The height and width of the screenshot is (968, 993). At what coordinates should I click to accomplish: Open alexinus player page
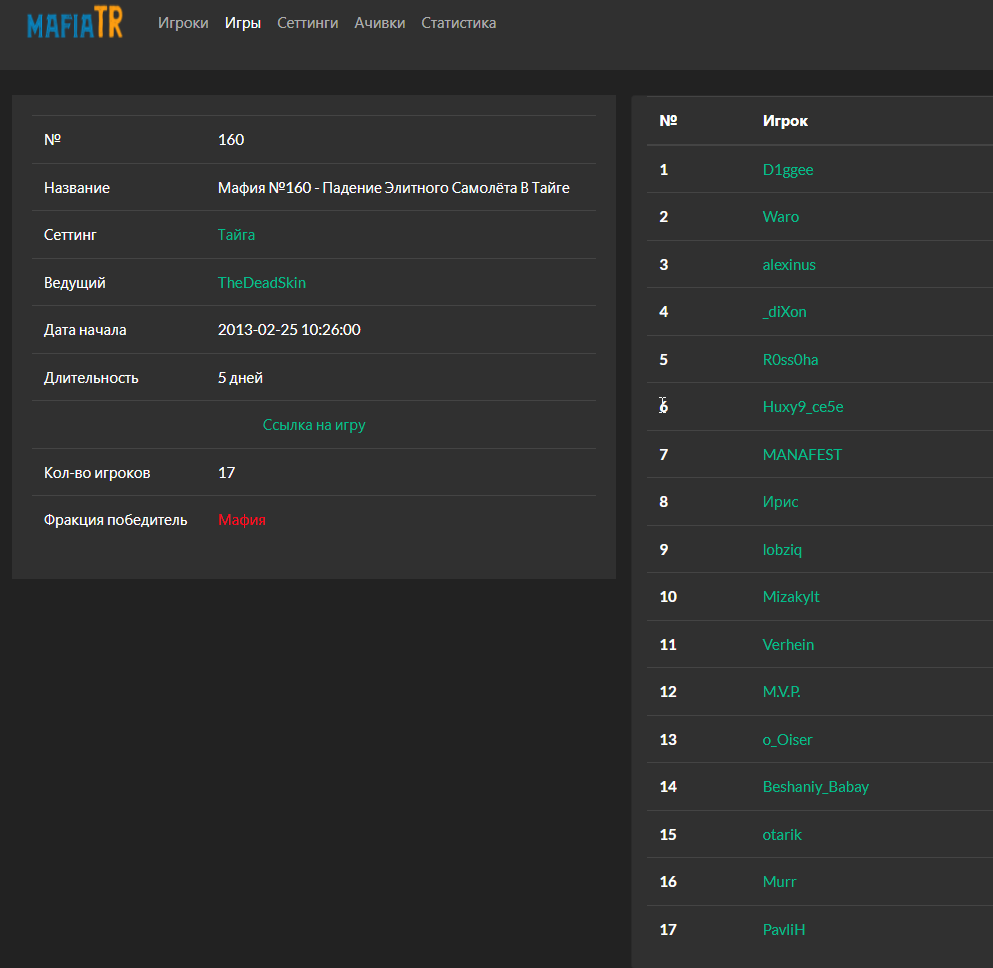coord(789,265)
